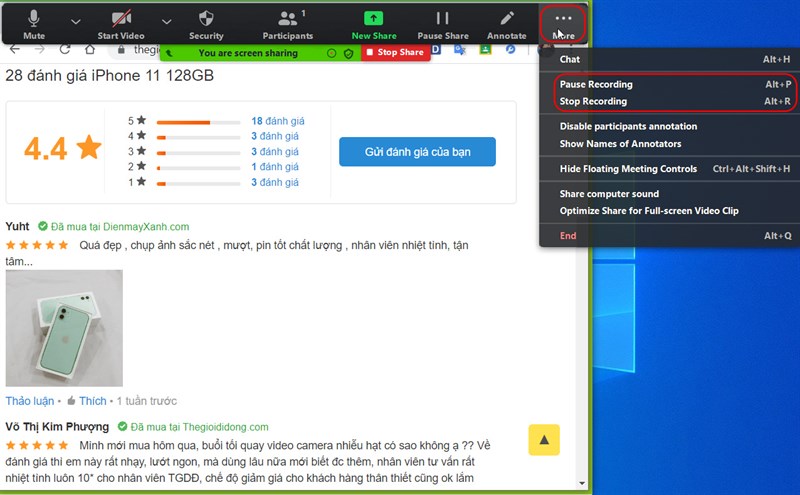Toggle Optimize Share for Full-screen Video Clip
The image size is (800, 495).
click(648, 211)
